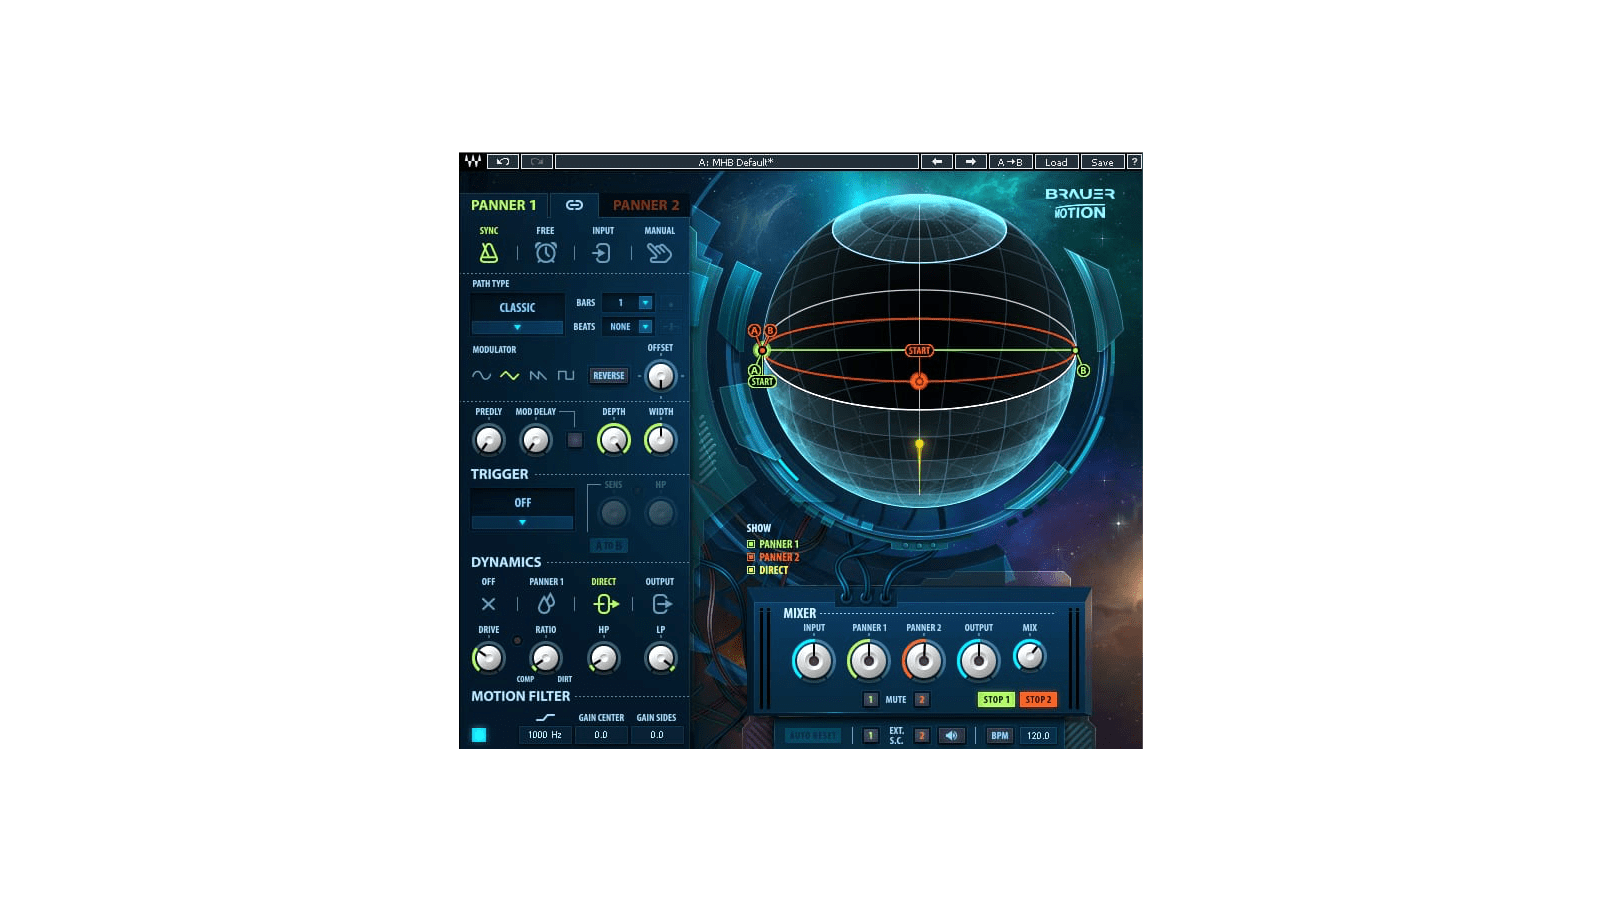Image resolution: width=1600 pixels, height=900 pixels.
Task: Set dynamics to Output icon
Action: 661,604
